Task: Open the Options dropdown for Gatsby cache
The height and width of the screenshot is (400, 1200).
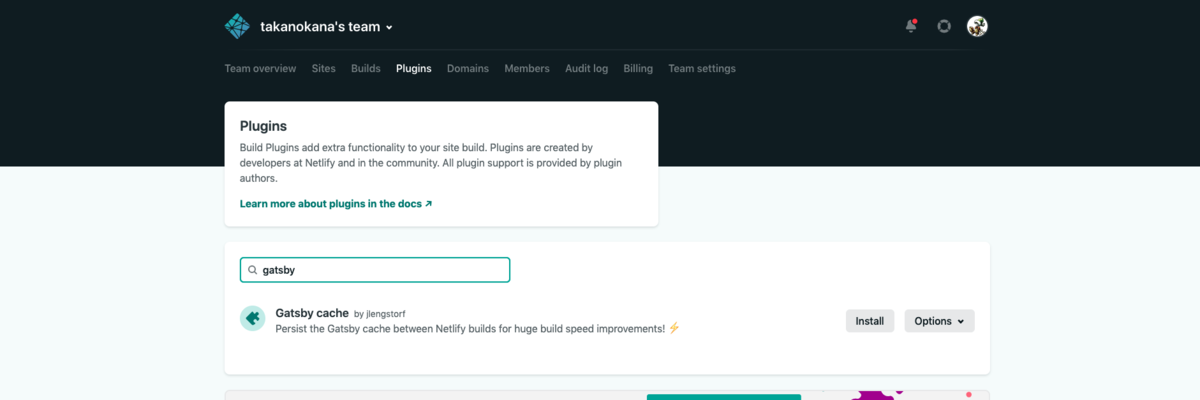Action: 939,321
